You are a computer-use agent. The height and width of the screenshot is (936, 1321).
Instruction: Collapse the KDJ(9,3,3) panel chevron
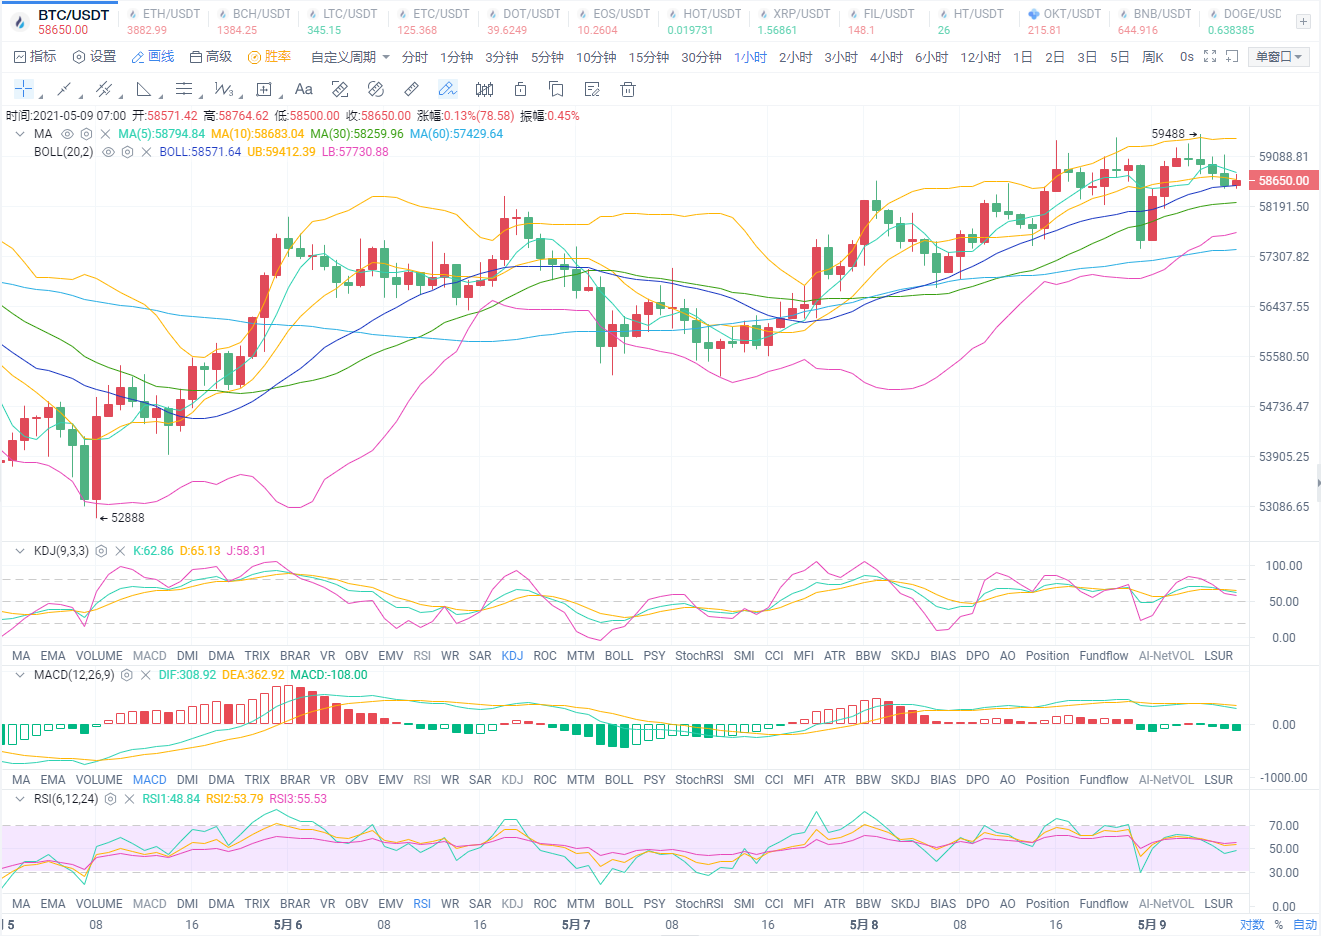[19, 551]
